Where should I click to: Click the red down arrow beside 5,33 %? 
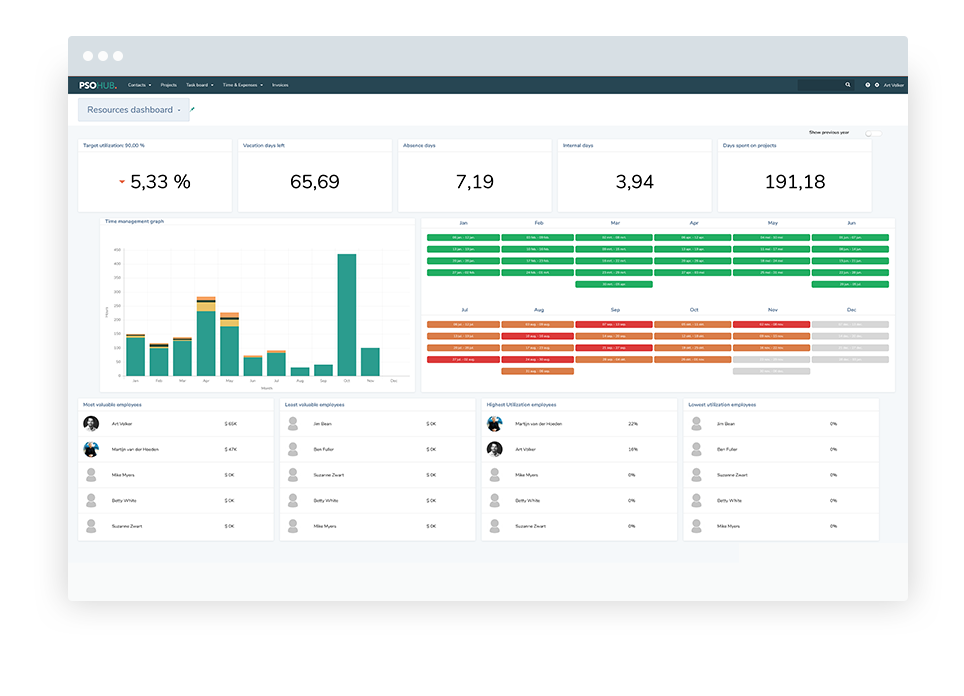[122, 182]
